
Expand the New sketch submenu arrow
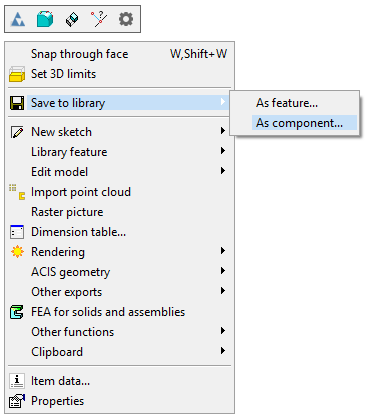223,131
